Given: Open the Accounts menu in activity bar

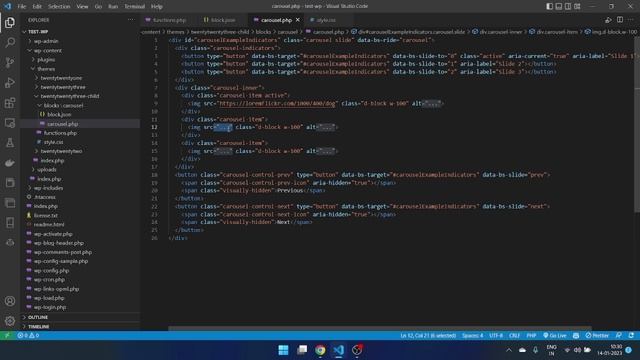Looking at the screenshot, I should tap(10, 301).
